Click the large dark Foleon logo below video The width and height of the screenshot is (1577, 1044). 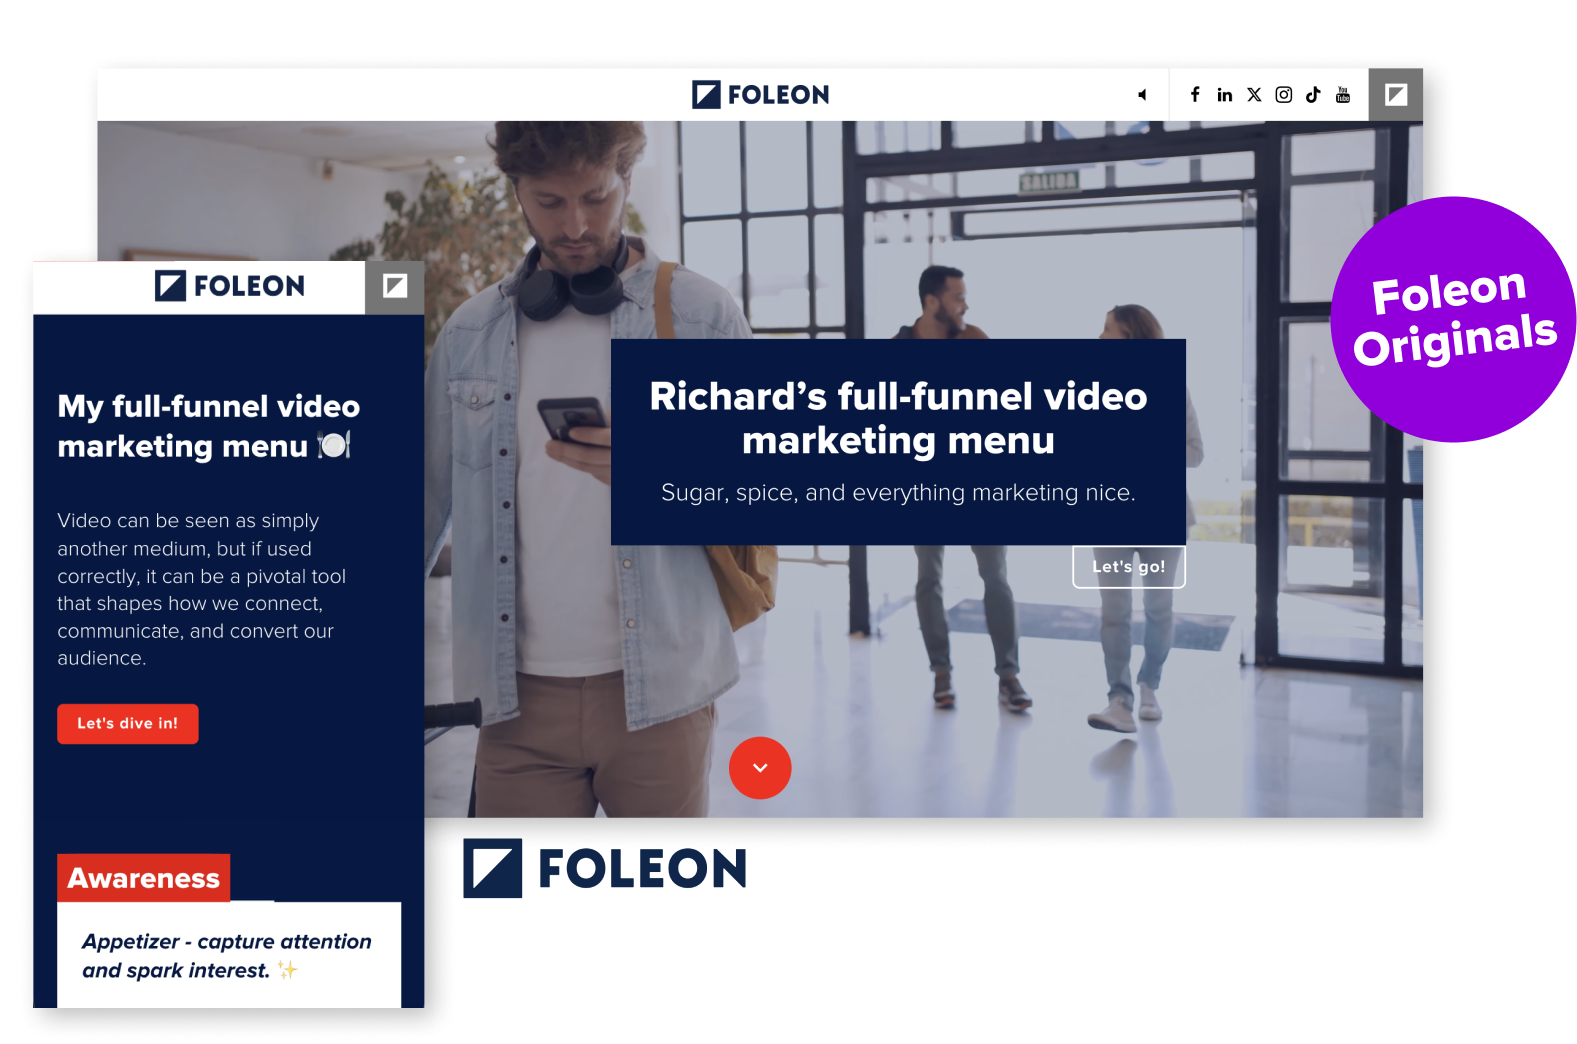point(605,868)
